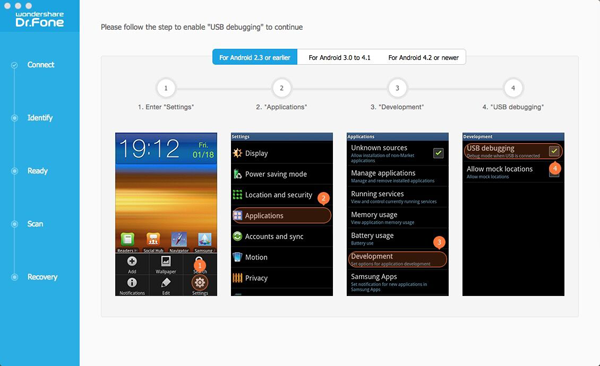This screenshot has height=366, width=600.
Task: Click the Social Hub app icon
Action: (x=153, y=239)
